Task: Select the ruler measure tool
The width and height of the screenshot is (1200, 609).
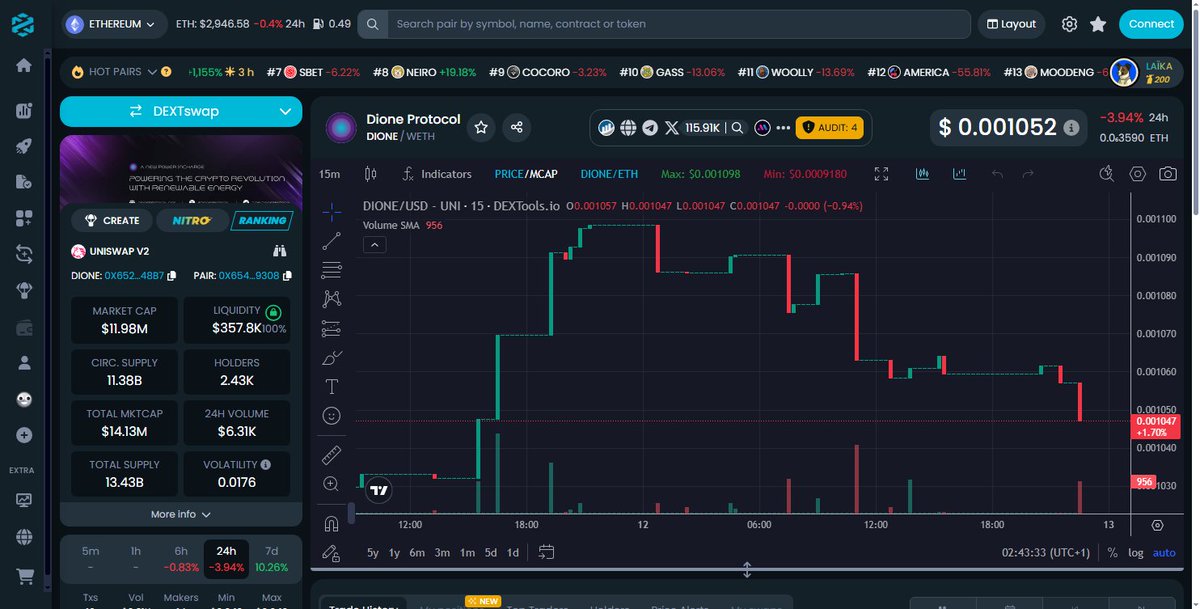Action: (x=332, y=455)
